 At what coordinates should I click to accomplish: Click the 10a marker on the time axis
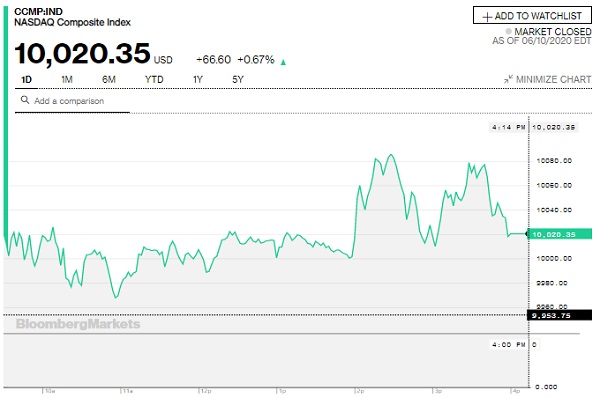tap(49, 391)
